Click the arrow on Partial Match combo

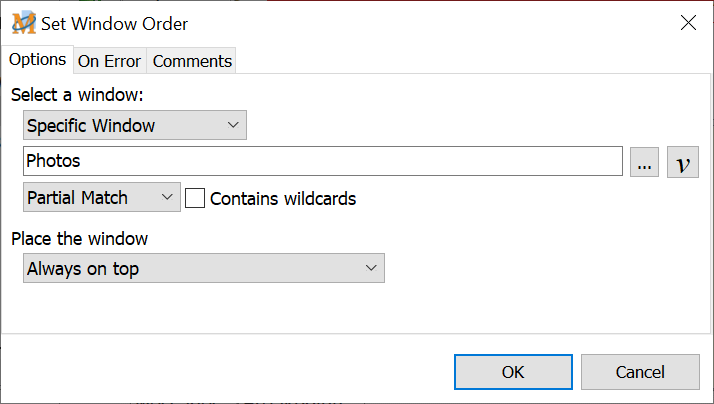pos(167,197)
